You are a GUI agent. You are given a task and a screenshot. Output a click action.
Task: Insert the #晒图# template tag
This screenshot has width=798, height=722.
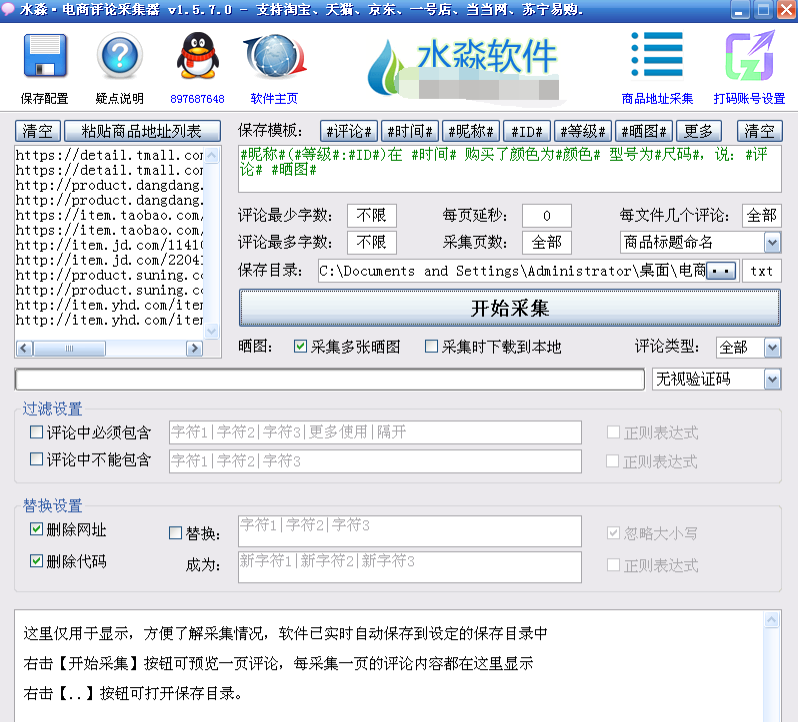pos(644,131)
